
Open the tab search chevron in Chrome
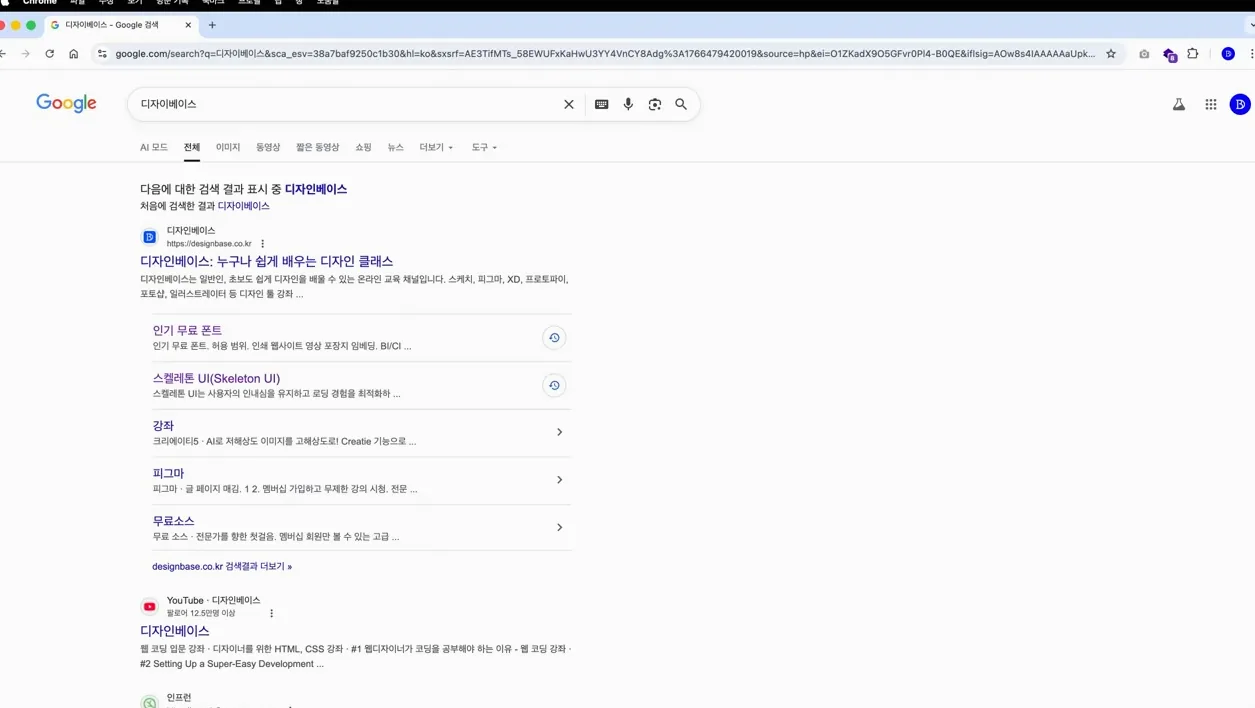tap(1251, 25)
